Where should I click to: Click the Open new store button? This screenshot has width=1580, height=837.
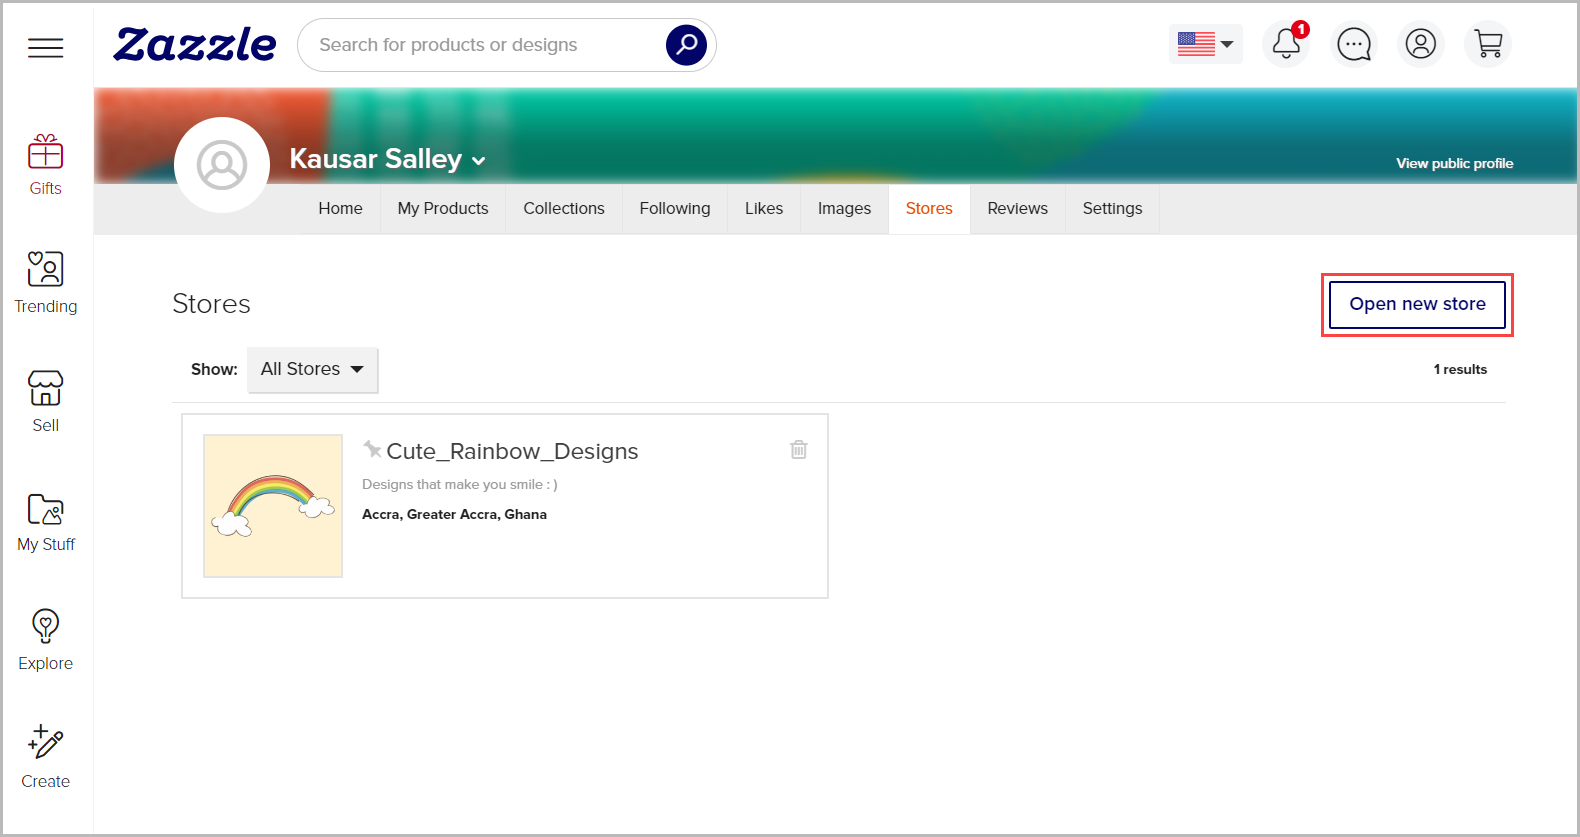coord(1417,304)
